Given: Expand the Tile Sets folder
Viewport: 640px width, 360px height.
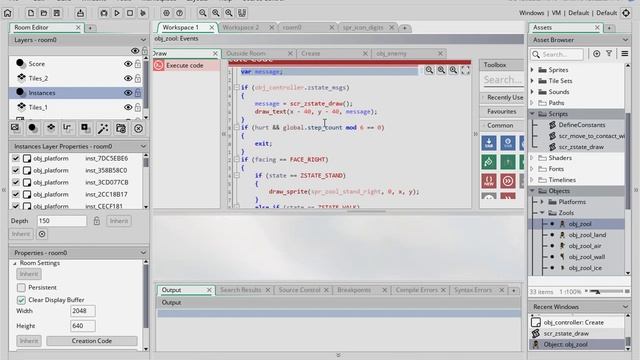Looking at the screenshot, I should point(532,81).
